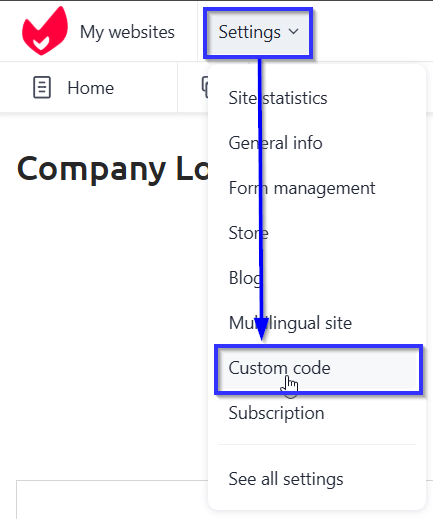
Task: Click See all settings link
Action: pos(286,479)
